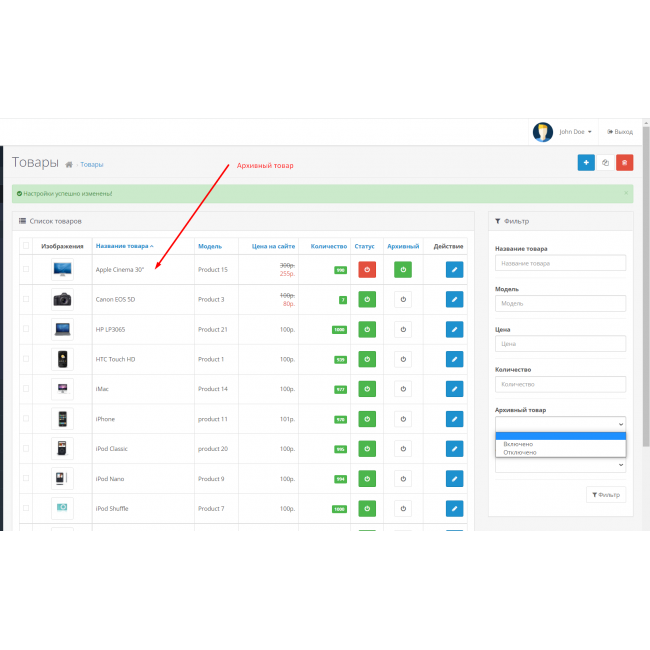Screen dimensions: 650x650
Task: Open edit for iPod Nano product
Action: coord(455,479)
